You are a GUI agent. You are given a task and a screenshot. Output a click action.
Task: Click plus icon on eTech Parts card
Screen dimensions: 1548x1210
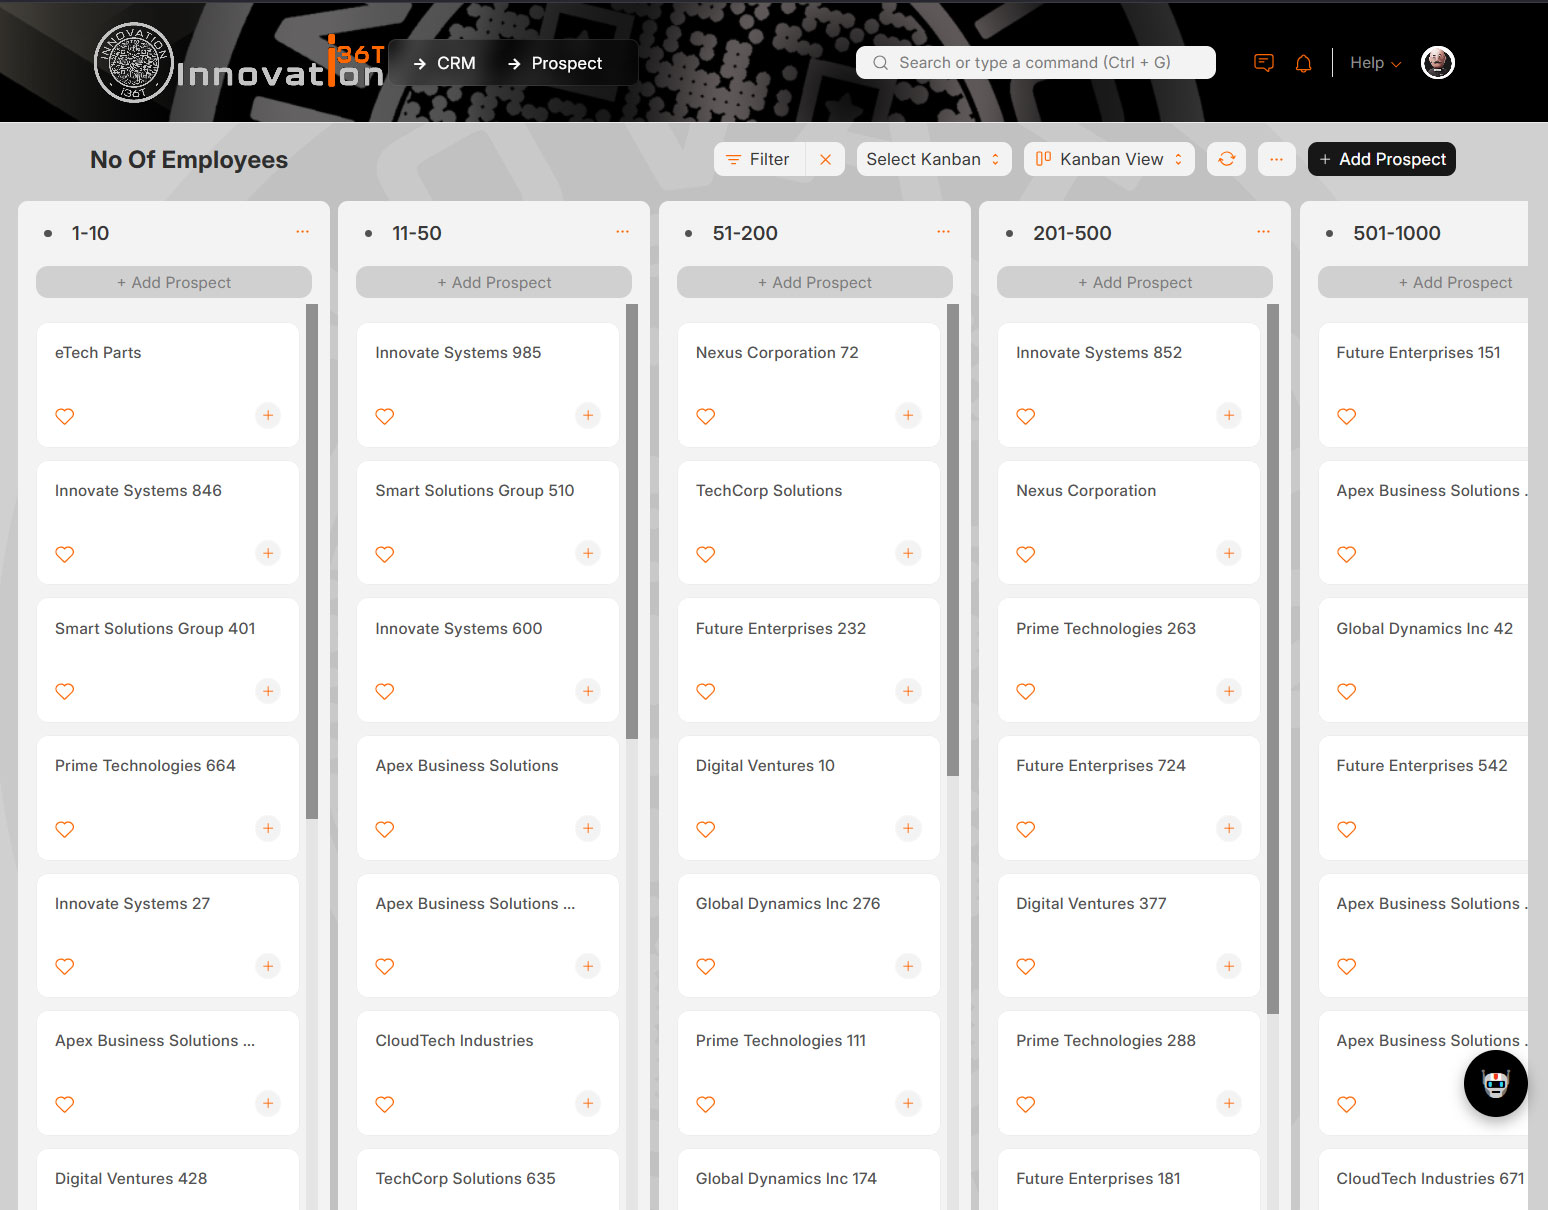pyautogui.click(x=268, y=415)
